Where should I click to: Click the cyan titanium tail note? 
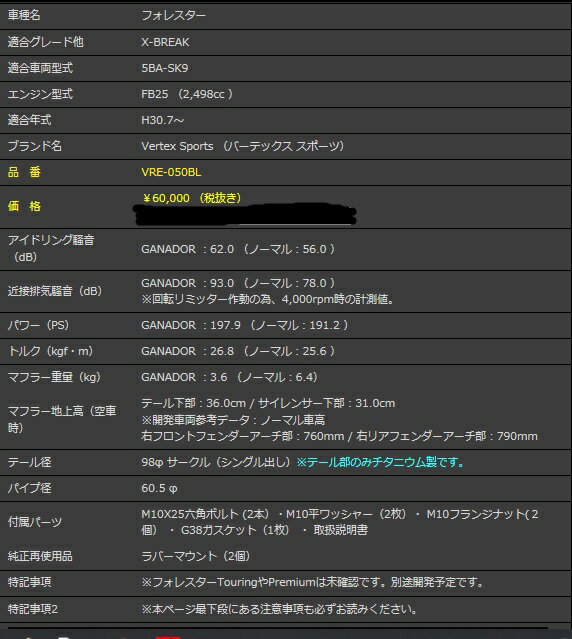coord(381,462)
